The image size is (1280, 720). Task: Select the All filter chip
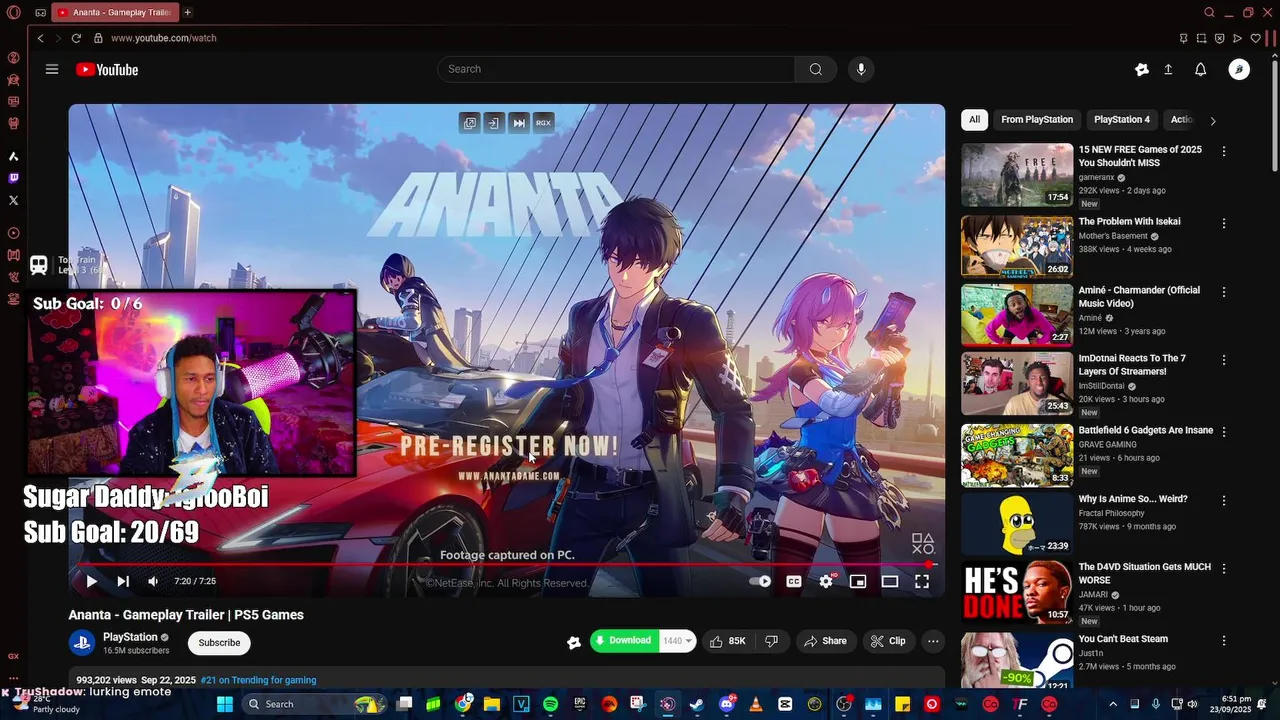point(974,120)
